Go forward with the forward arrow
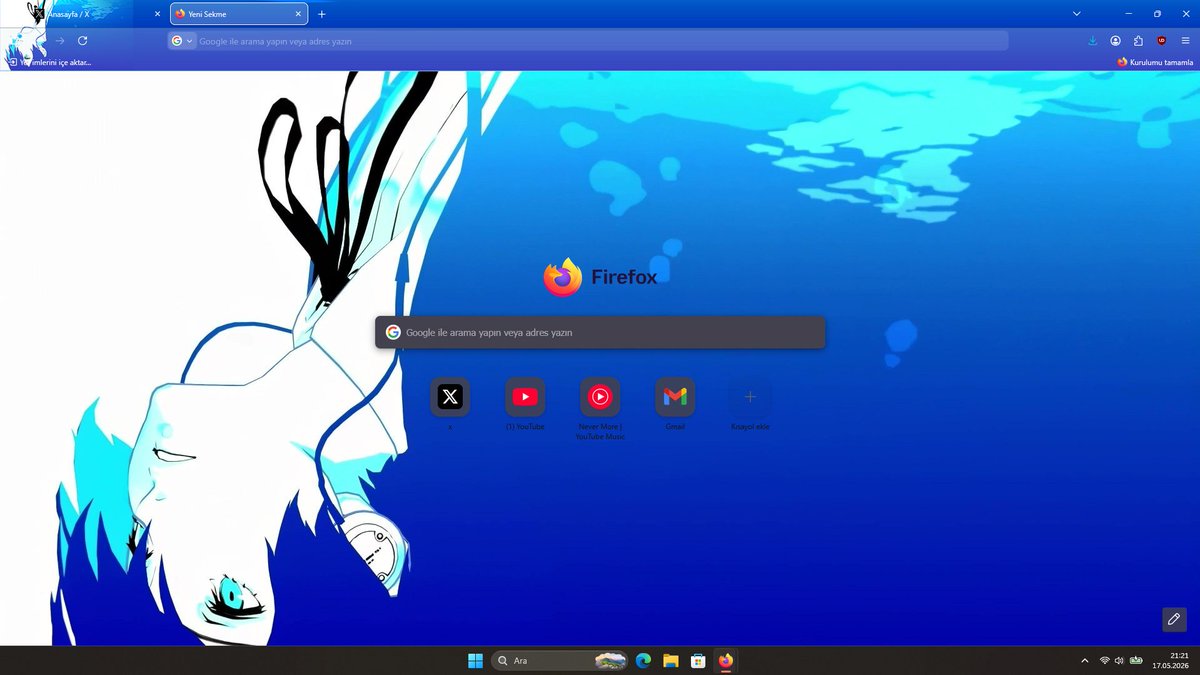 click(59, 41)
